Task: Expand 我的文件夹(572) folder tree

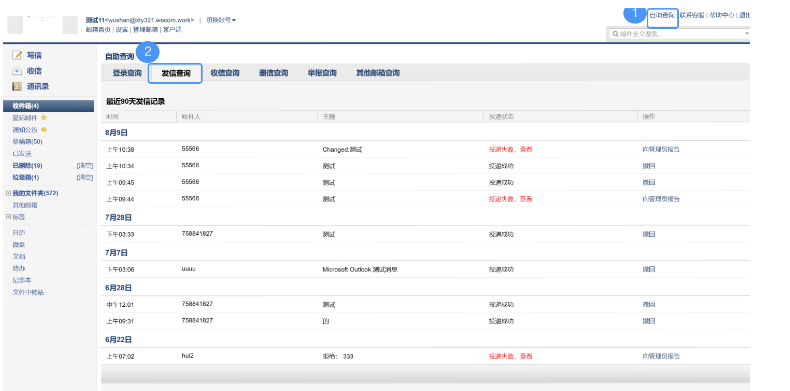Action: pyautogui.click(x=8, y=193)
